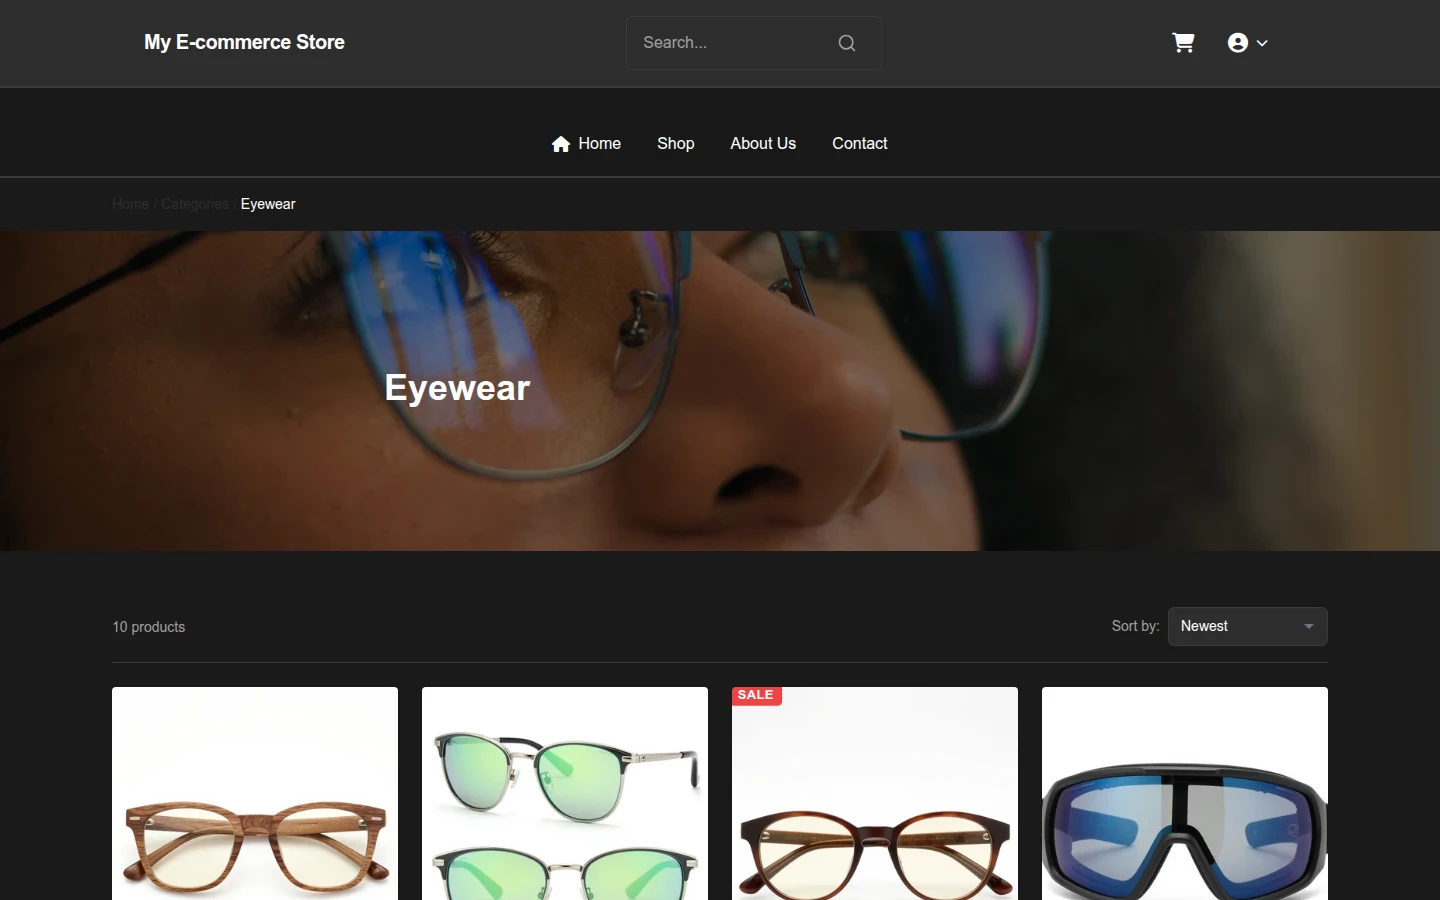Expand the account menu chevron
Screen dimensions: 1440x900
1262,43
